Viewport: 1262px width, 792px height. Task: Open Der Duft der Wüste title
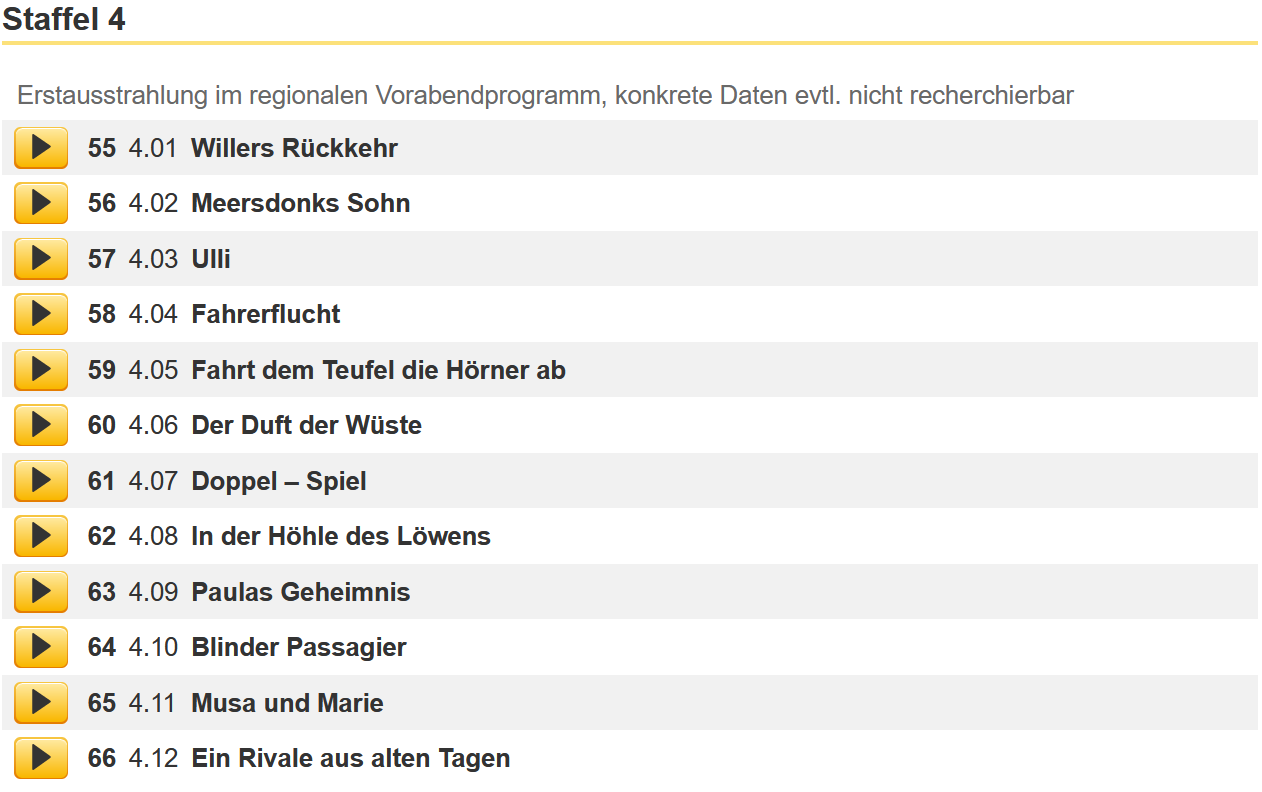pos(306,425)
